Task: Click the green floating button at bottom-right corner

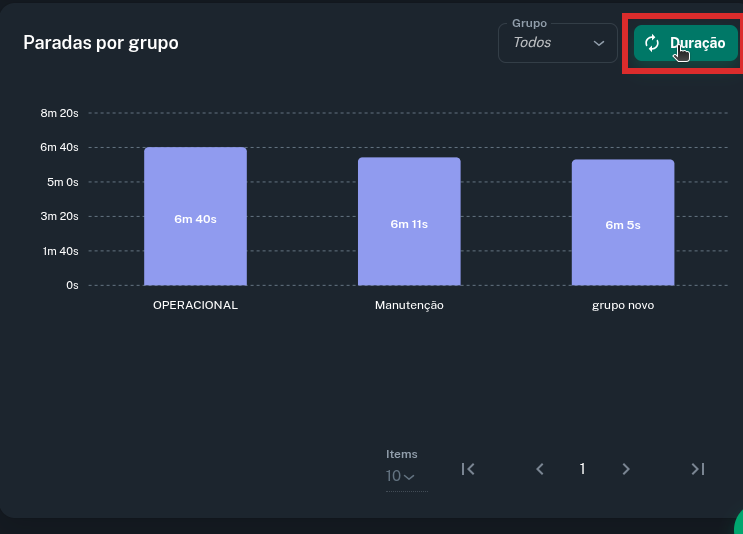Action: pyautogui.click(x=738, y=524)
